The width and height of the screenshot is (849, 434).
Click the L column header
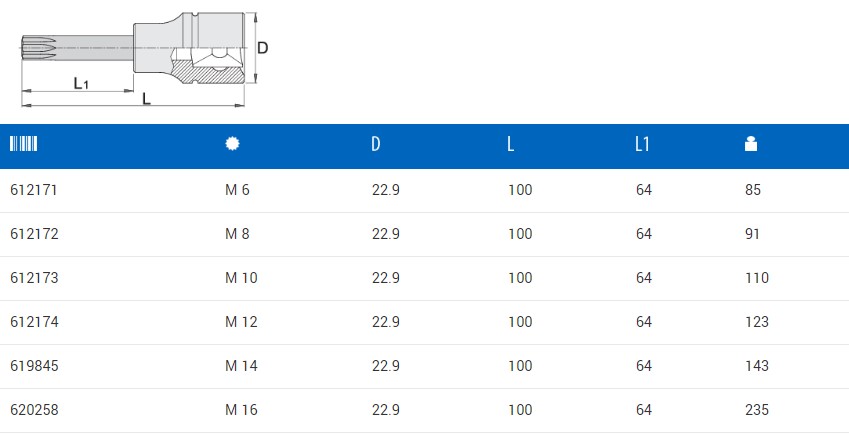coord(511,144)
